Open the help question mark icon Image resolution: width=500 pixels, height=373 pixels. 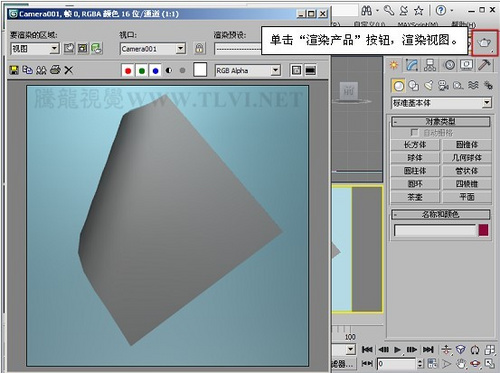tap(441, 11)
